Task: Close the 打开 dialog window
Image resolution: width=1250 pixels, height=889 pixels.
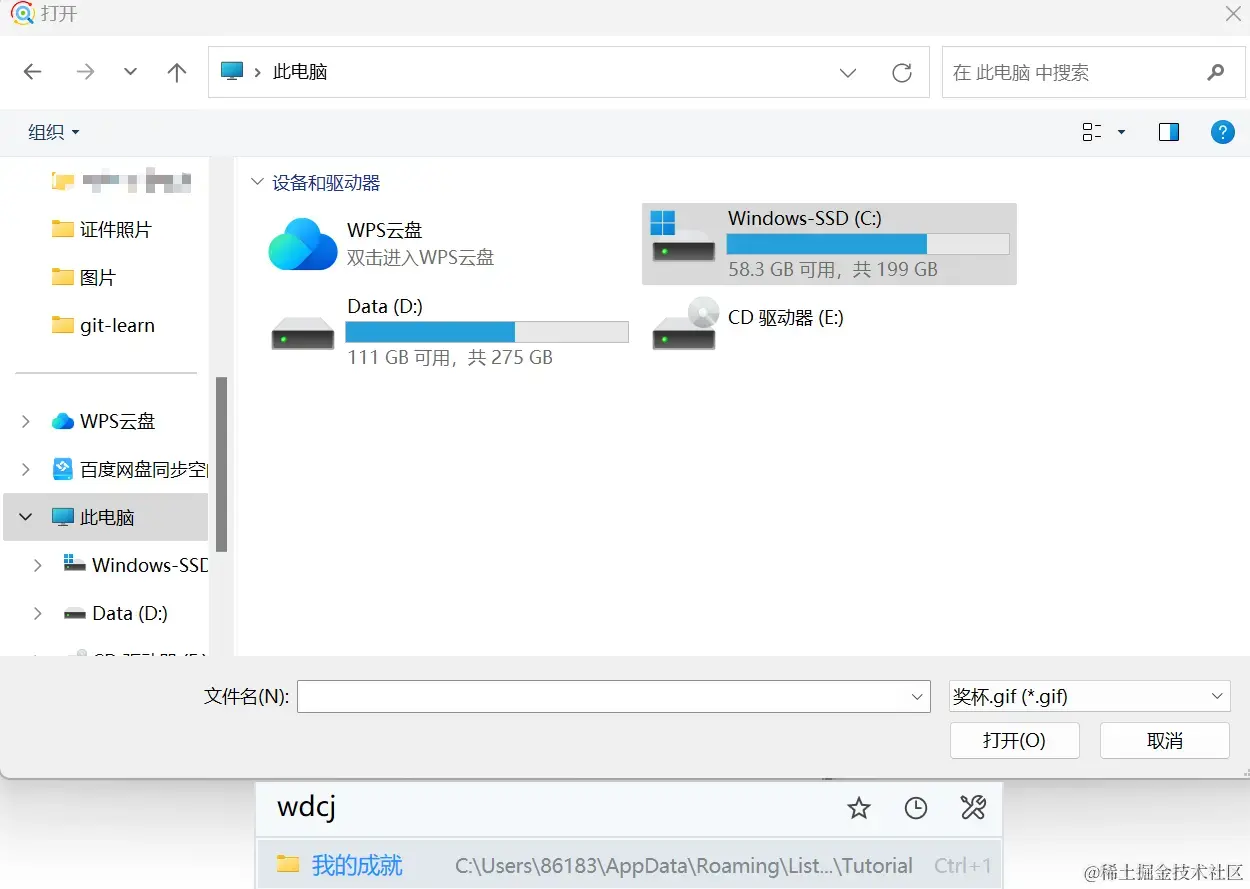Action: (x=1234, y=14)
